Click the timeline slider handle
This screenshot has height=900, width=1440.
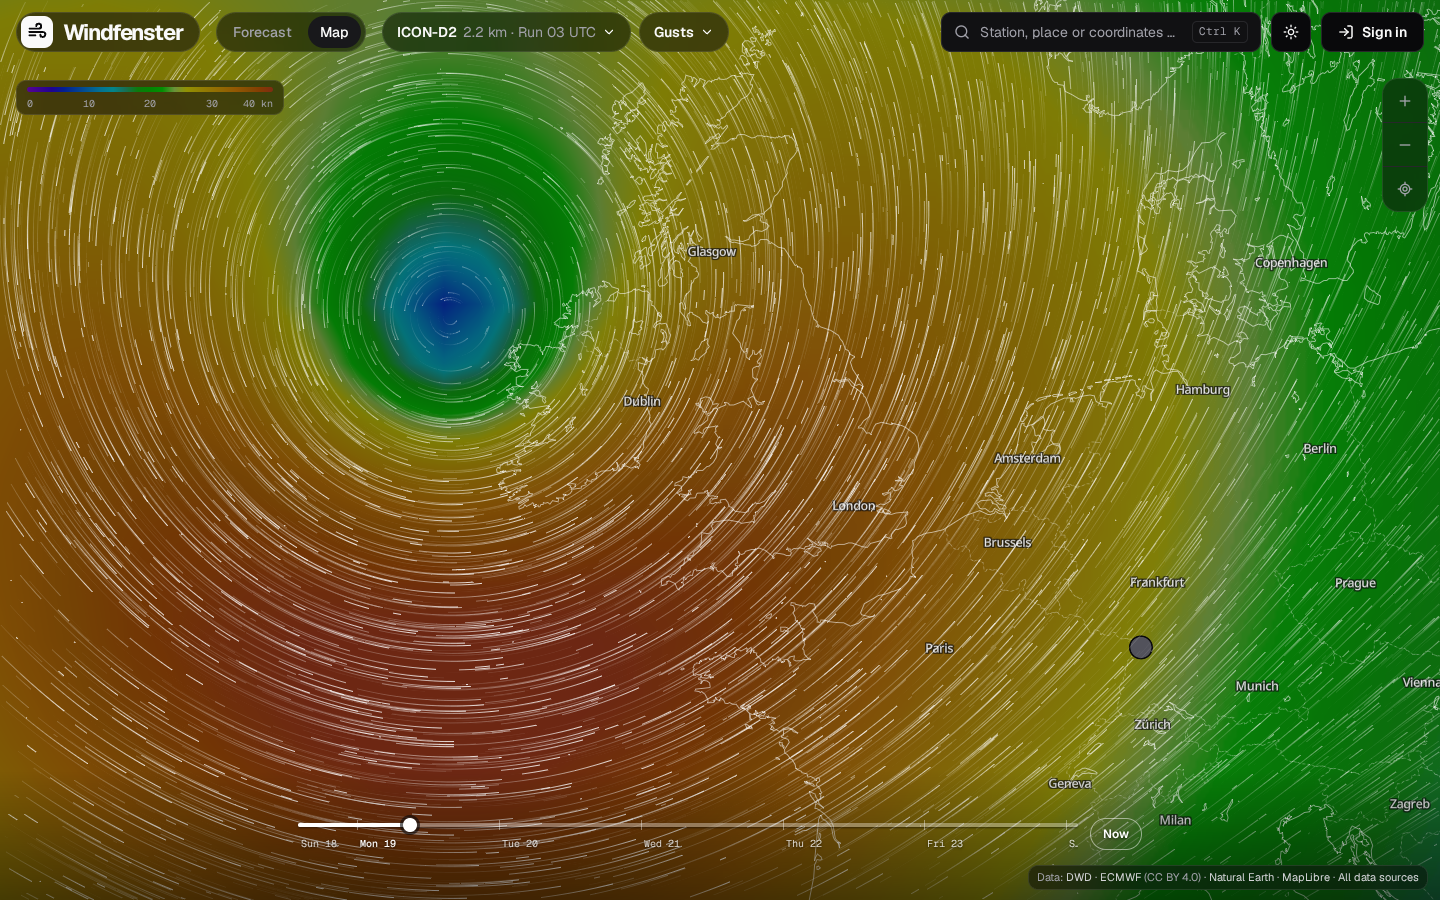(x=410, y=825)
